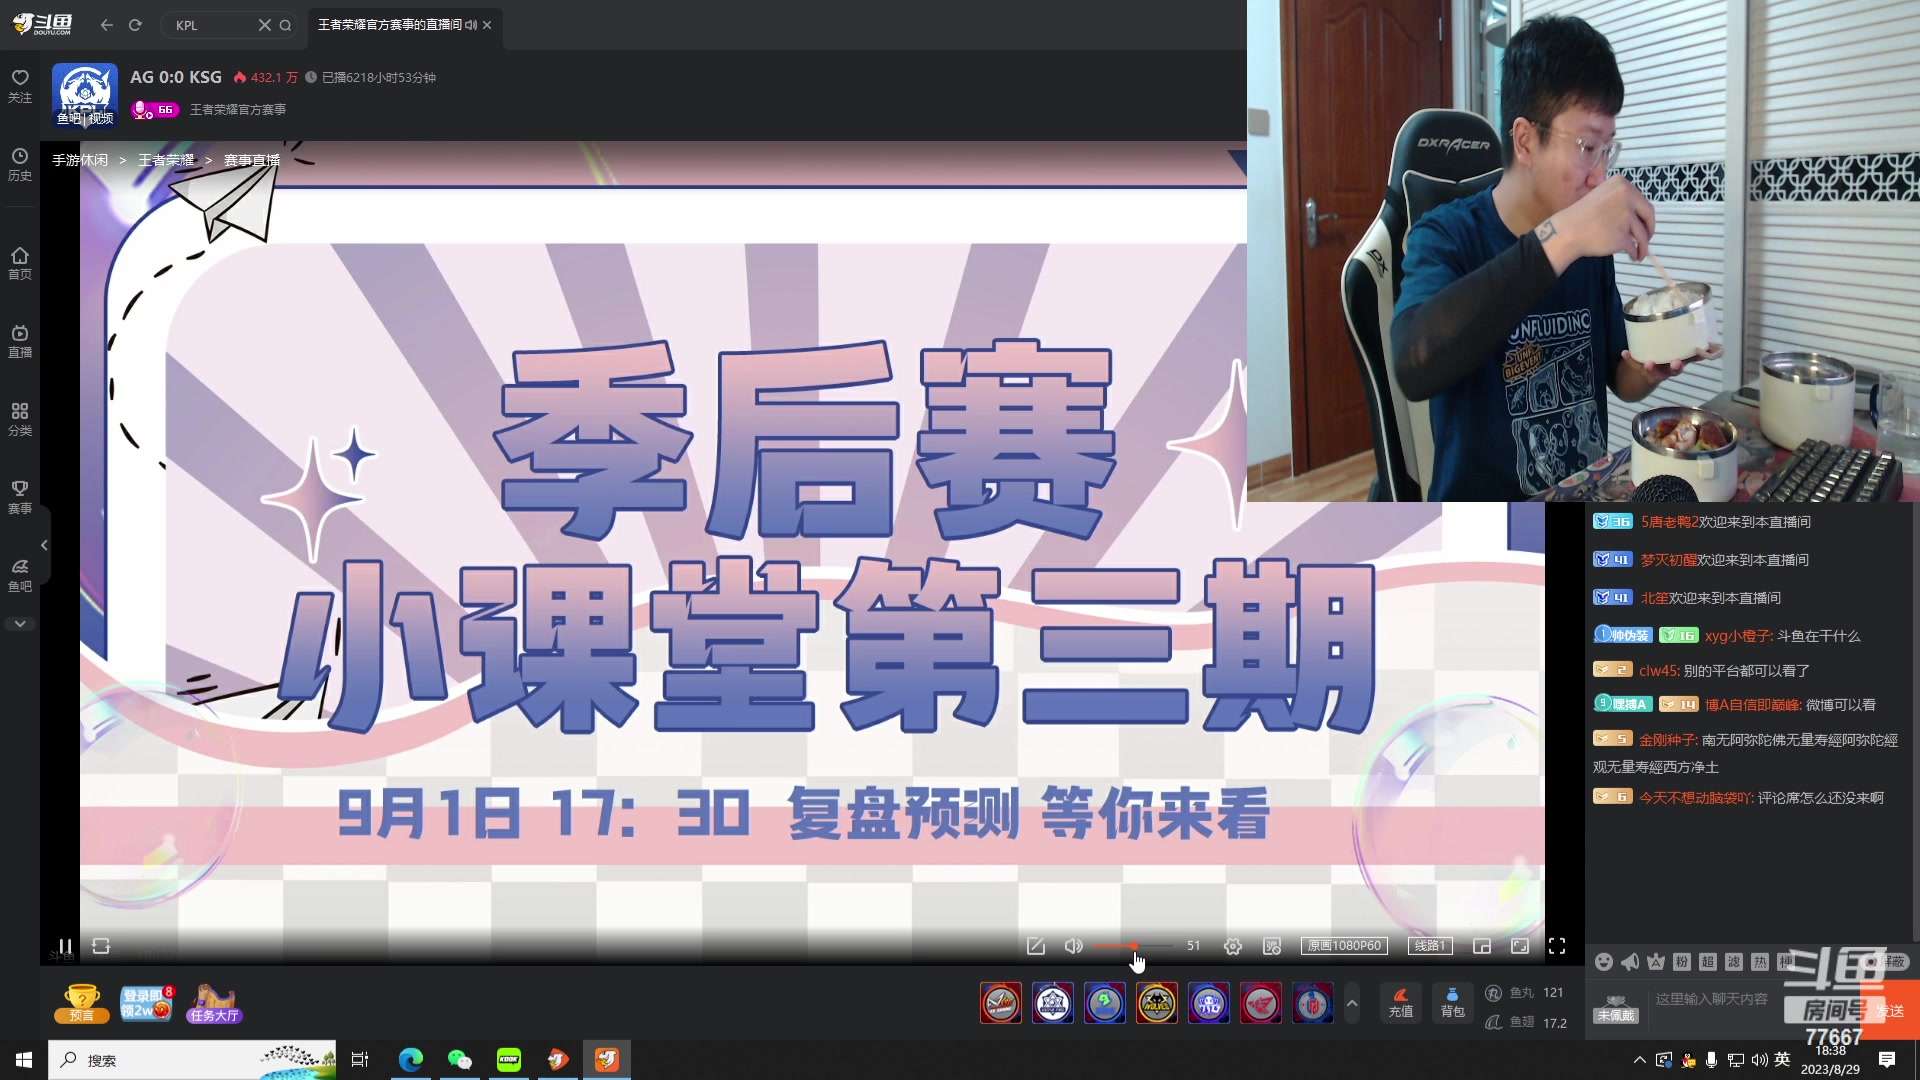The width and height of the screenshot is (1920, 1080).
Task: Expand more sidebar items with down chevron
Action: (x=20, y=624)
